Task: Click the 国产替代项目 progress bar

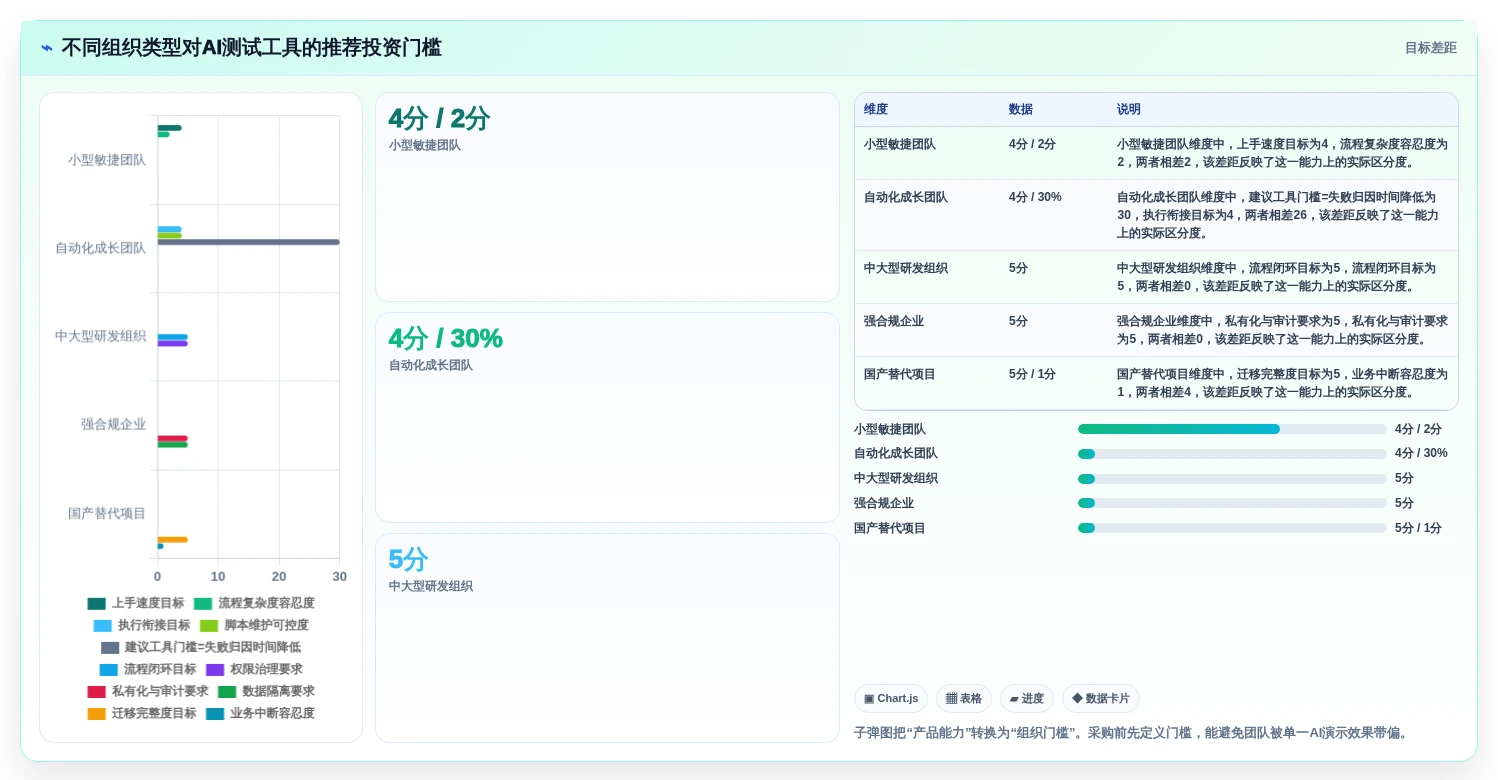Action: click(x=1232, y=528)
